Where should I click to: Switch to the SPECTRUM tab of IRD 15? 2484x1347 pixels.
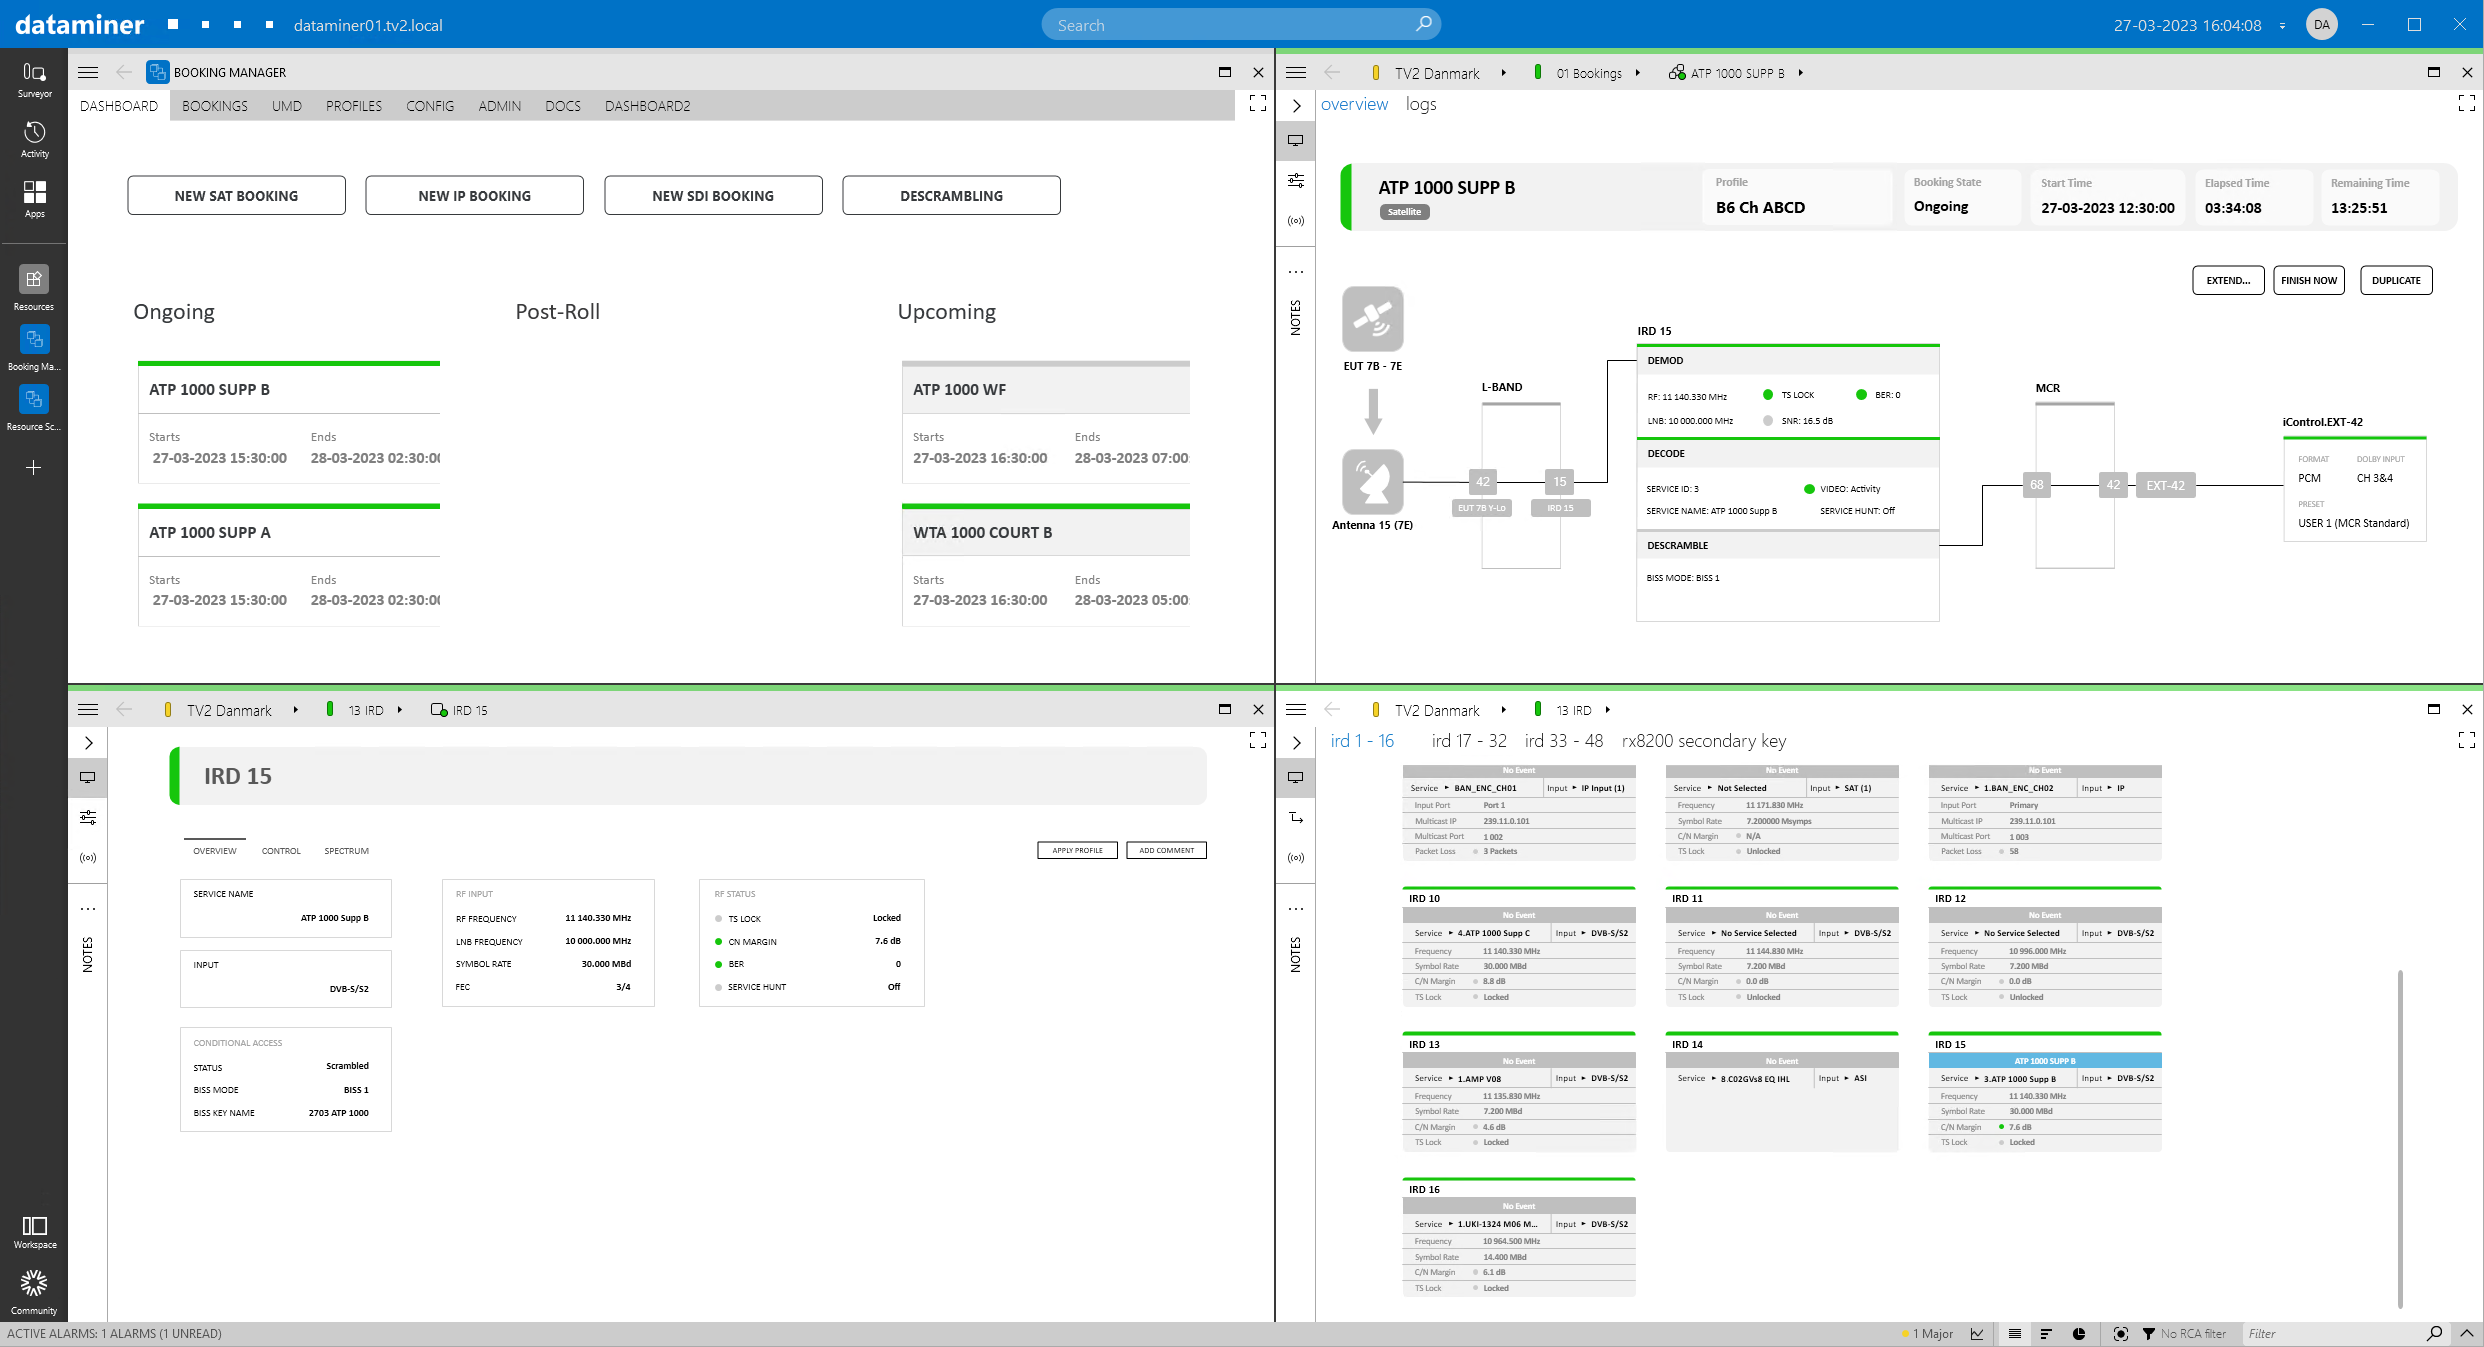346,851
